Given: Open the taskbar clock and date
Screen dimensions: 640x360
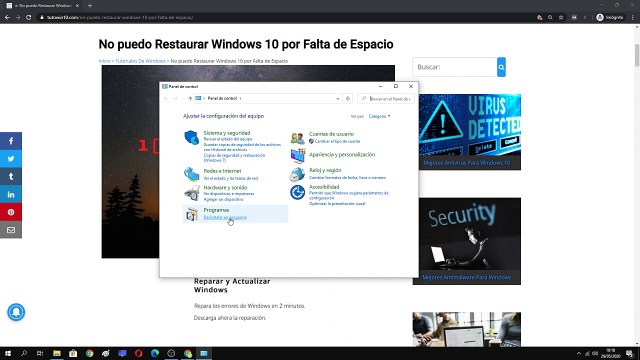Looking at the screenshot, I should (611, 353).
